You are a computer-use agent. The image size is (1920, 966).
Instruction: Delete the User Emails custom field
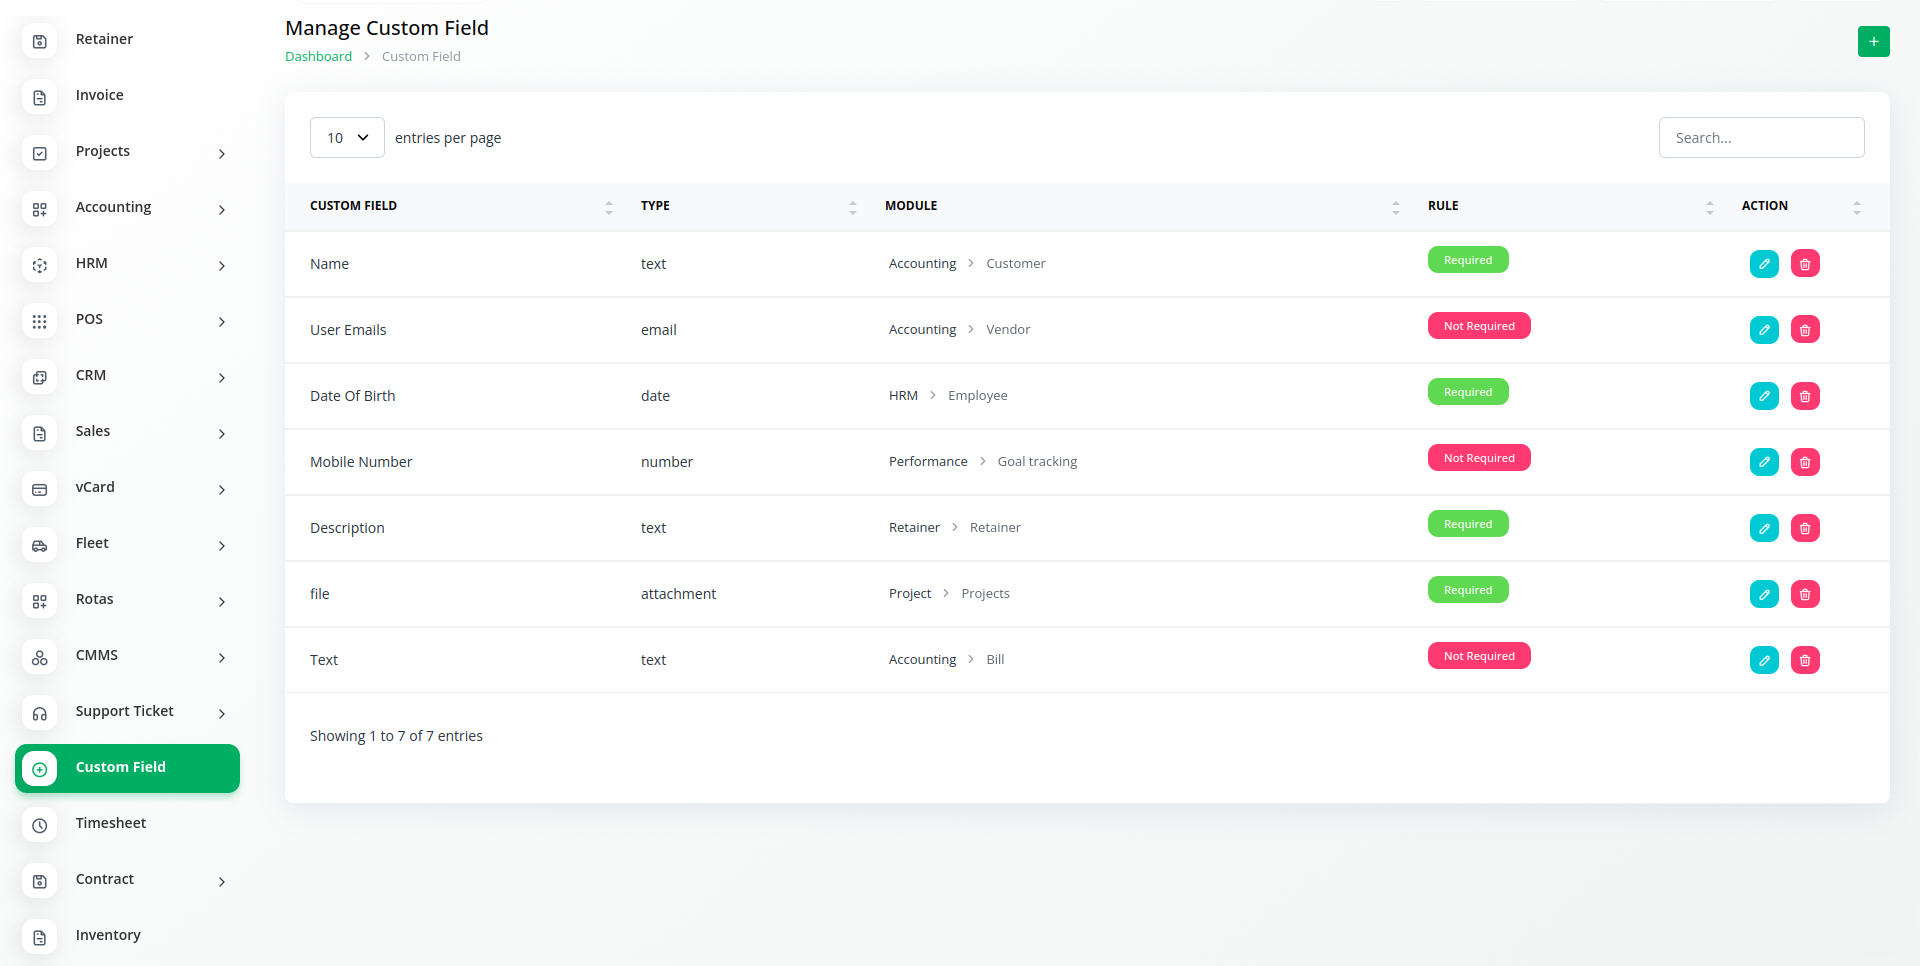coord(1804,330)
